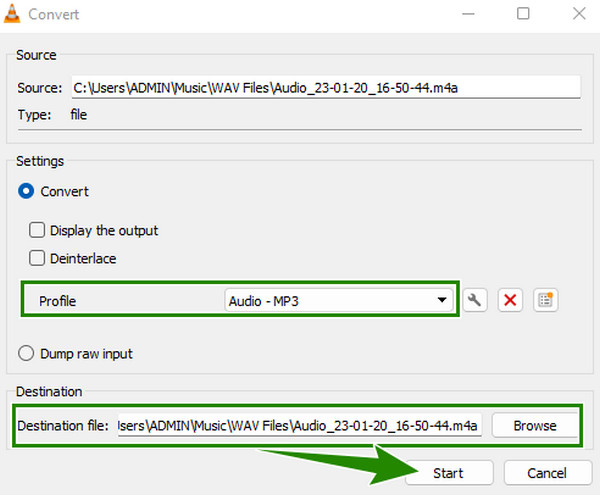Screen dimensions: 600x495
Task: Close the Convert window
Action: 579,14
